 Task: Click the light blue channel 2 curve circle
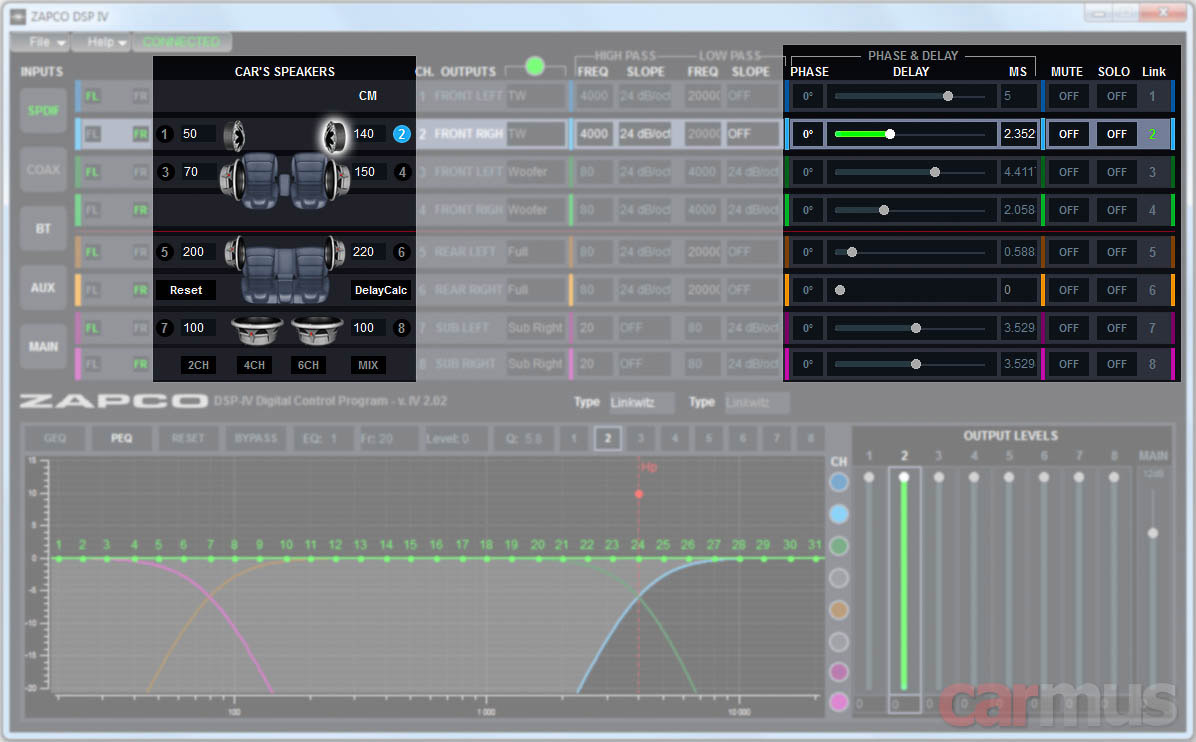click(x=839, y=514)
